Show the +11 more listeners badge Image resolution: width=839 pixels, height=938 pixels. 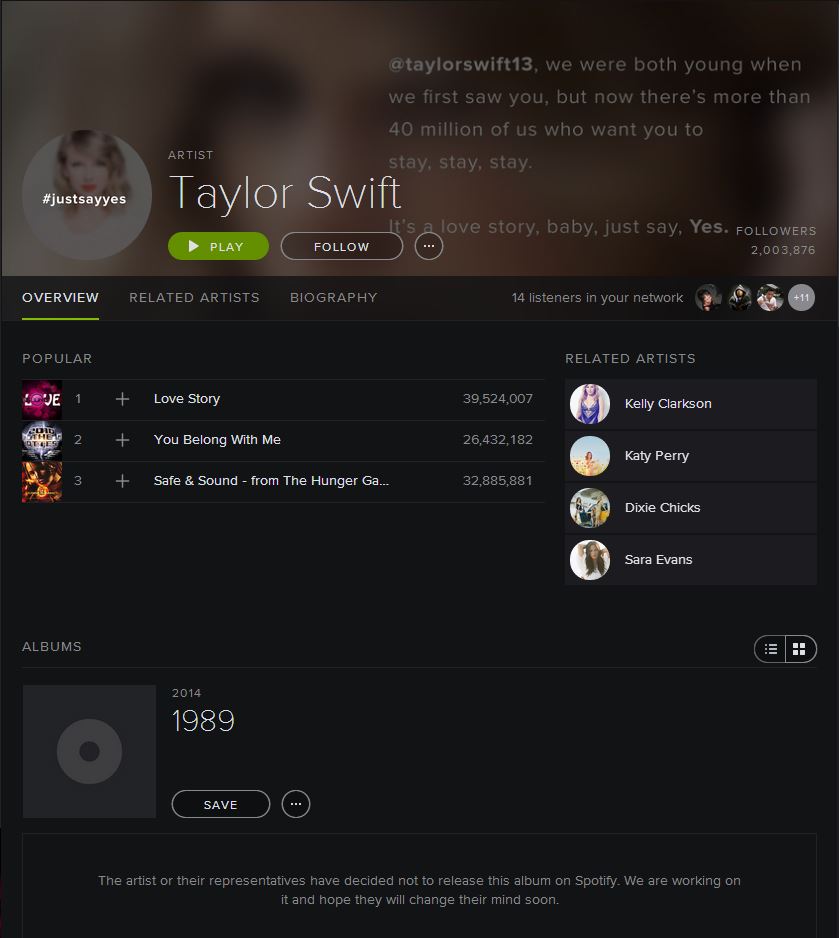[801, 297]
